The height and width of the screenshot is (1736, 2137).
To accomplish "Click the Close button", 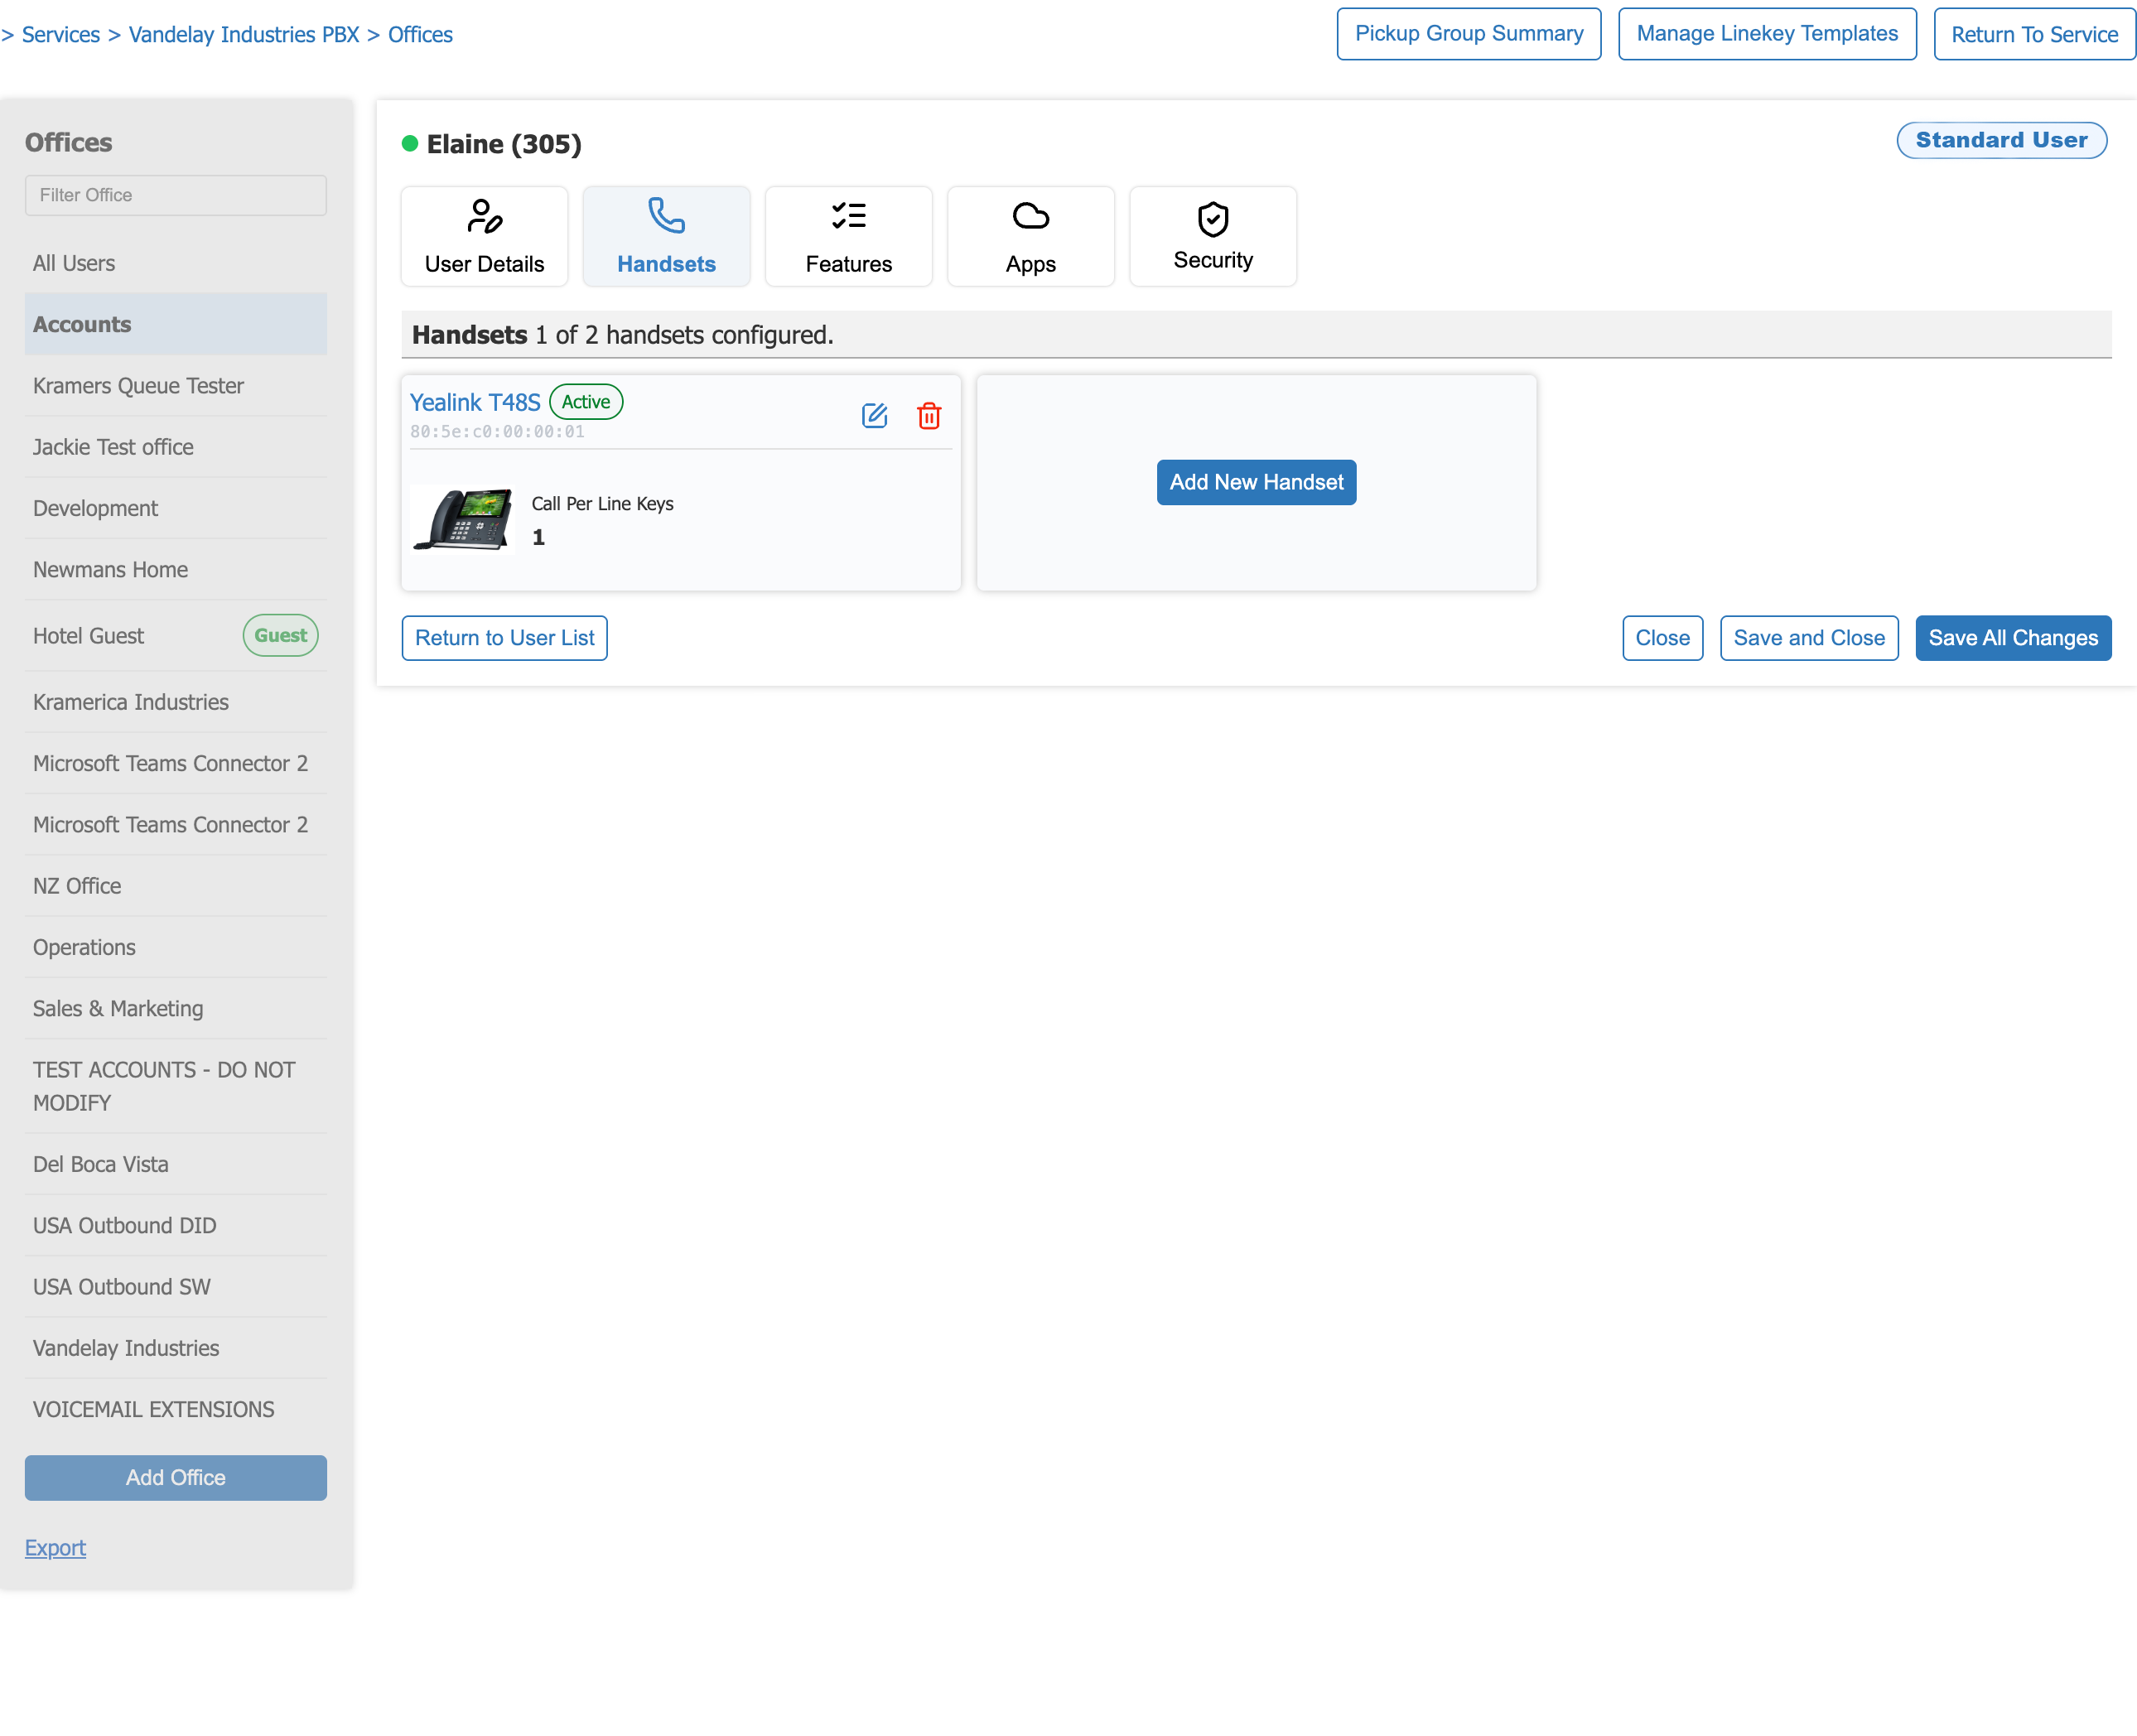I will 1662,638.
